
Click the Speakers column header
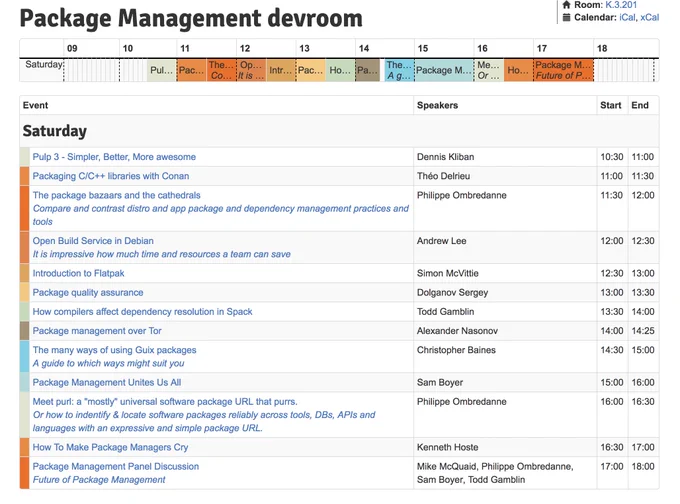[x=437, y=105]
